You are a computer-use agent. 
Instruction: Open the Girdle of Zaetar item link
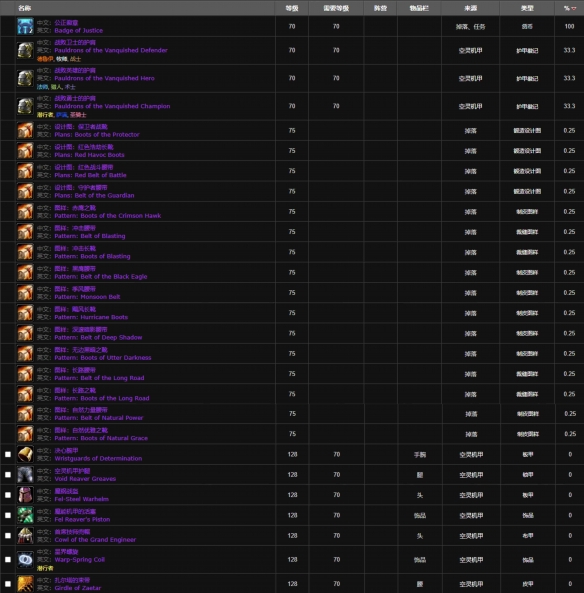pyautogui.click(x=78, y=588)
